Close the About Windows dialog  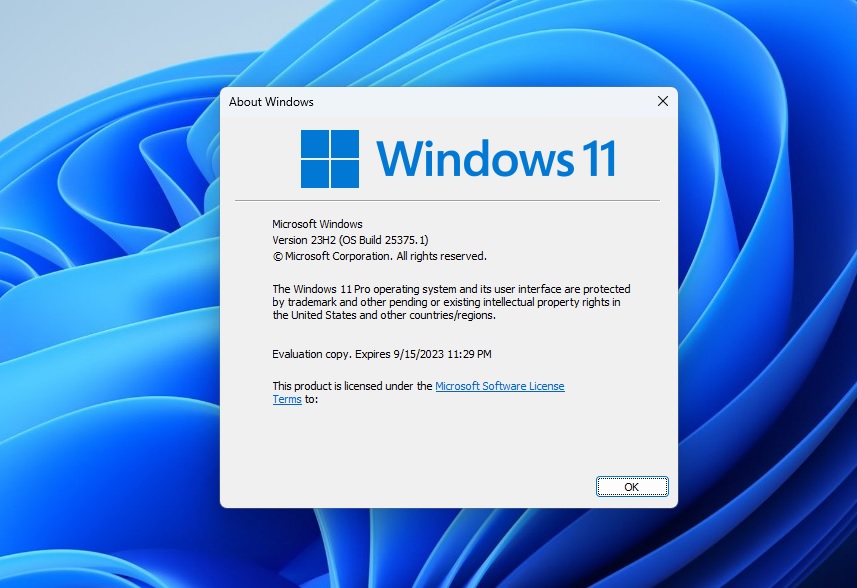[x=662, y=101]
